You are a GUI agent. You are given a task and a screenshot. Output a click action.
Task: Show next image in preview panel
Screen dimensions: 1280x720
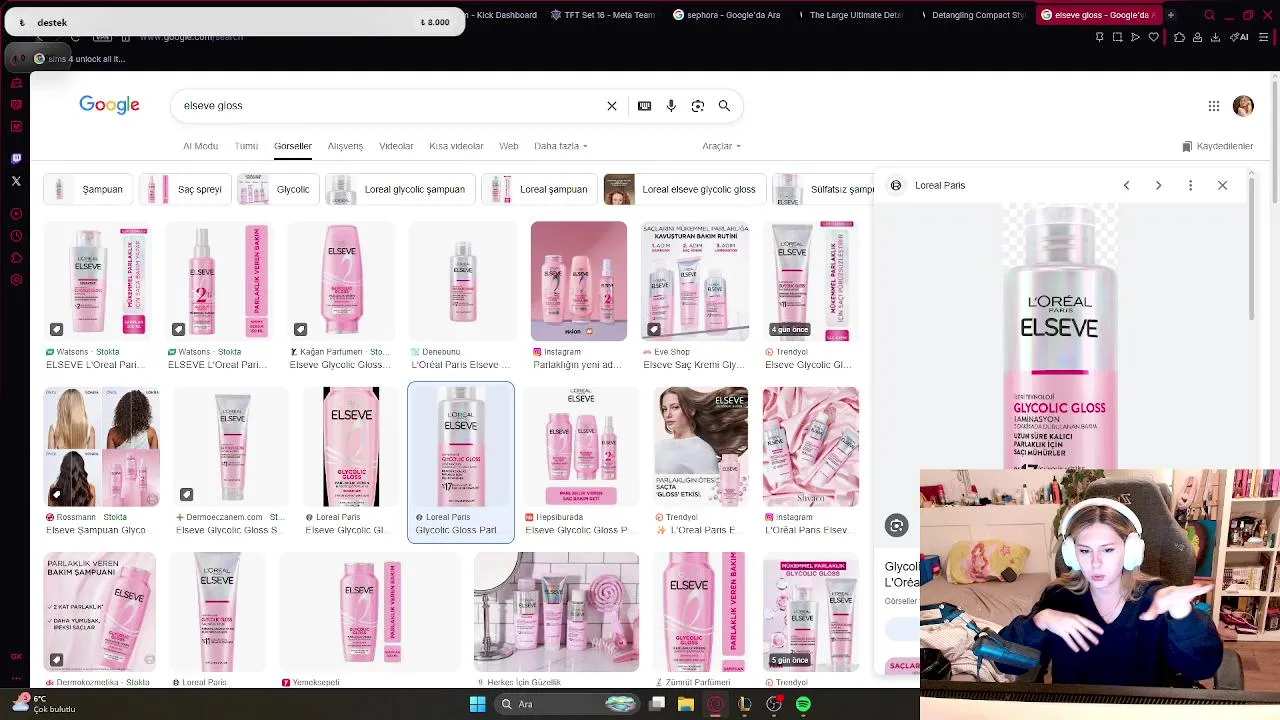1158,185
